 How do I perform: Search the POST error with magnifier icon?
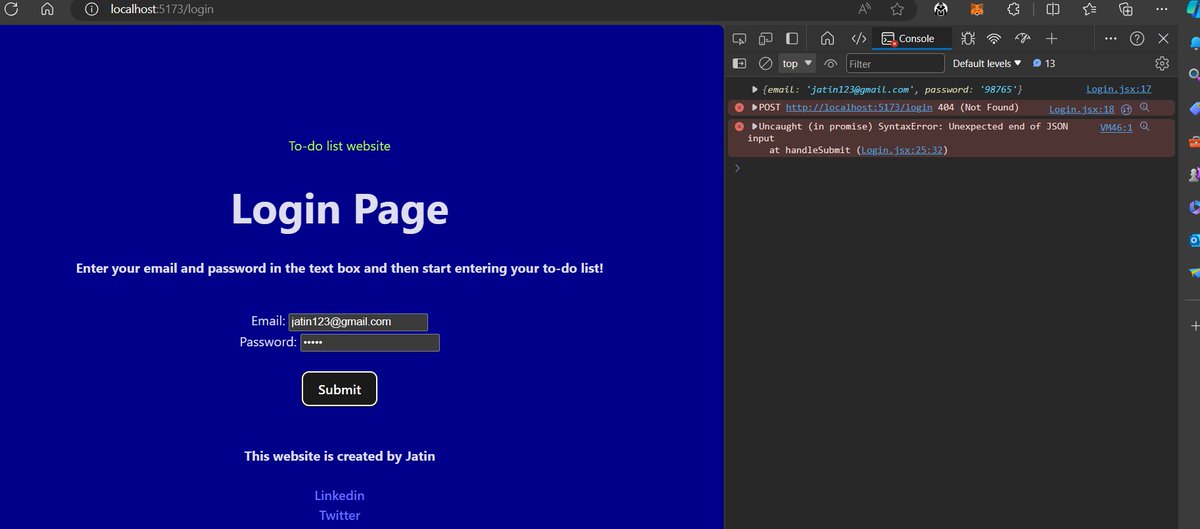[1144, 107]
